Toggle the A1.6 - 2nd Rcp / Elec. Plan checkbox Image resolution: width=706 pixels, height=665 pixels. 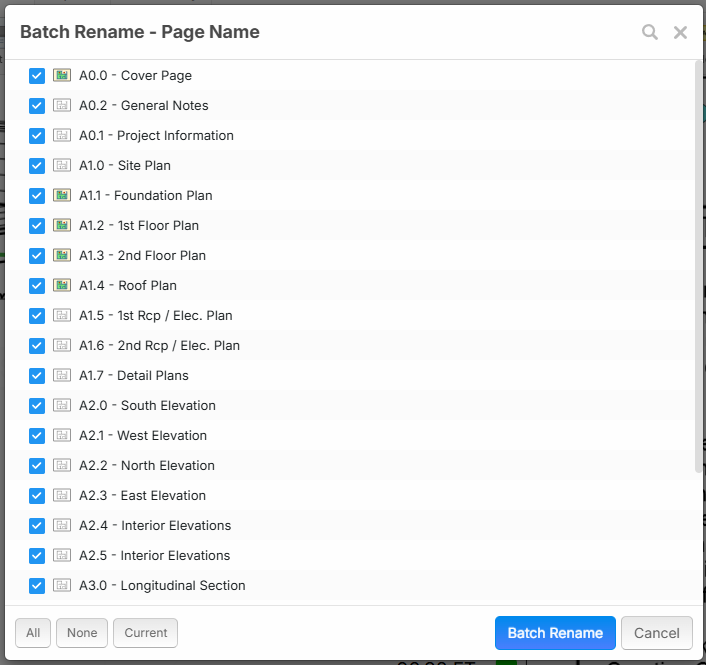[x=37, y=346]
